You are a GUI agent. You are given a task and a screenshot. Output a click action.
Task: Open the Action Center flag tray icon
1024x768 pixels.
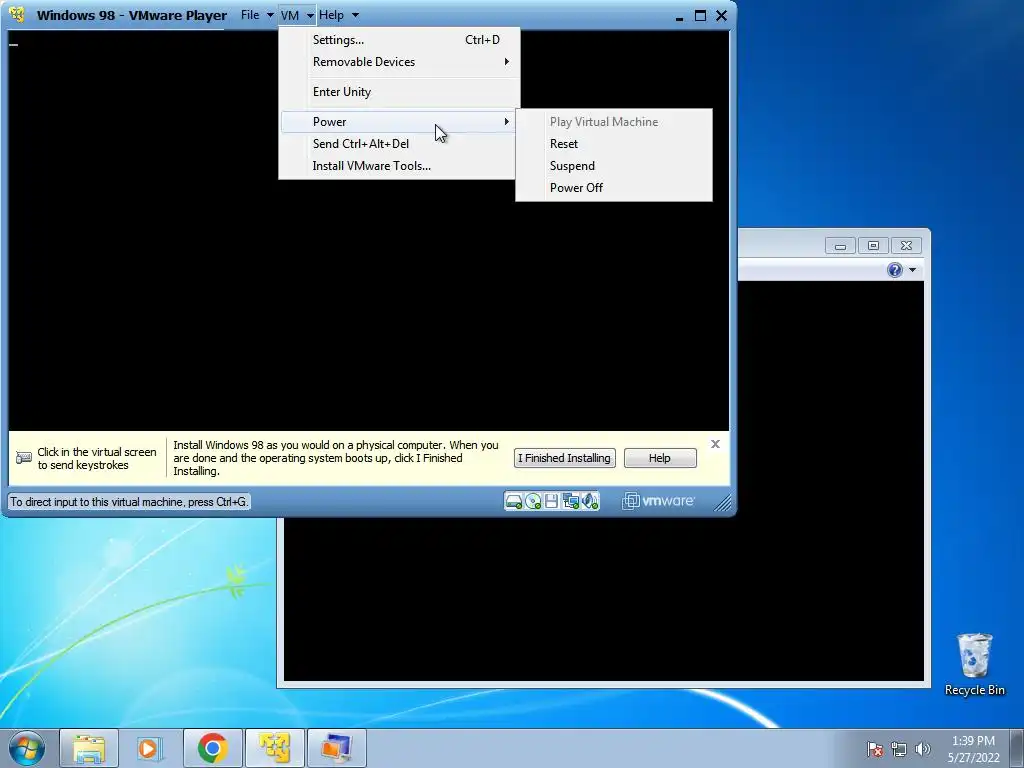pyautogui.click(x=874, y=749)
